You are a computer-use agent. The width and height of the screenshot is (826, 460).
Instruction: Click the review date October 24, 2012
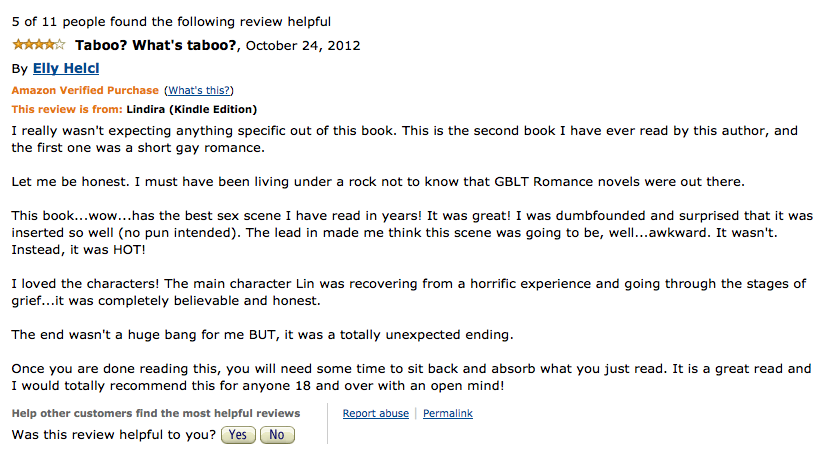coord(303,46)
